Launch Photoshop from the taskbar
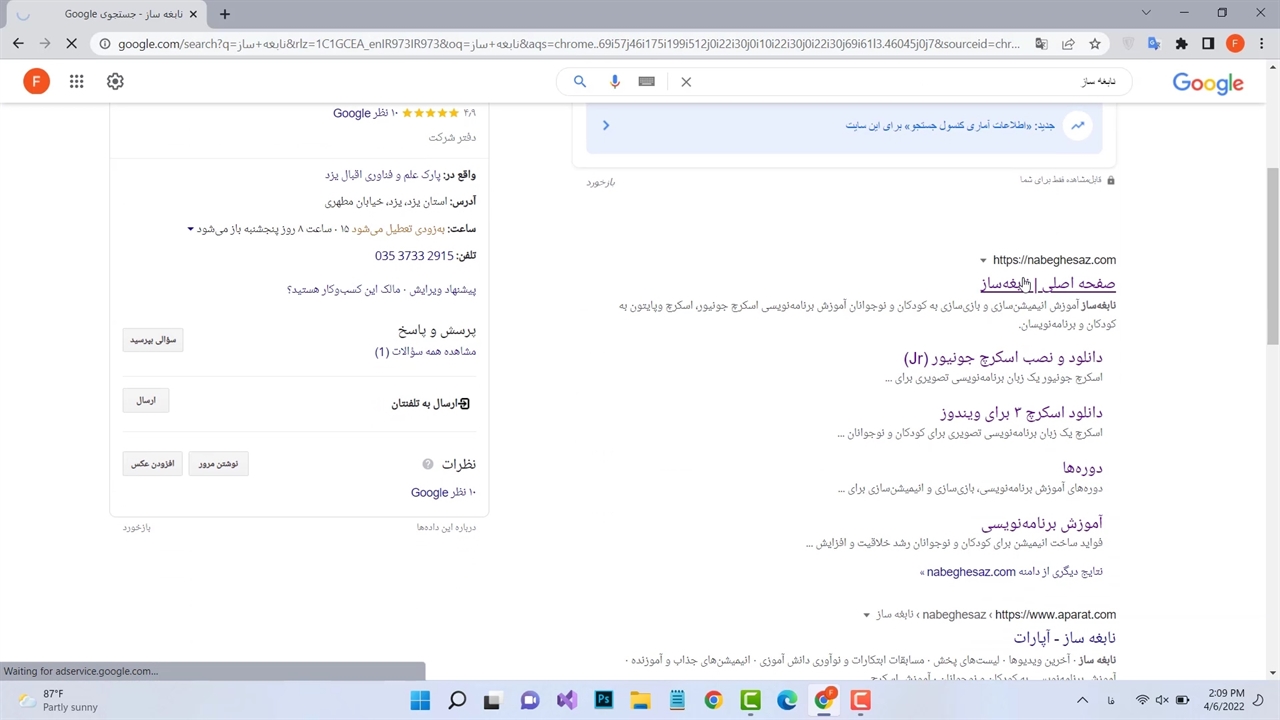This screenshot has height=720, width=1280. 604,700
